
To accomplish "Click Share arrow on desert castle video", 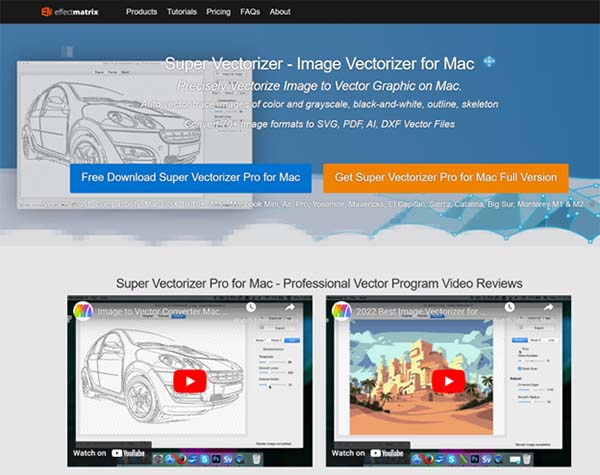I will (548, 307).
